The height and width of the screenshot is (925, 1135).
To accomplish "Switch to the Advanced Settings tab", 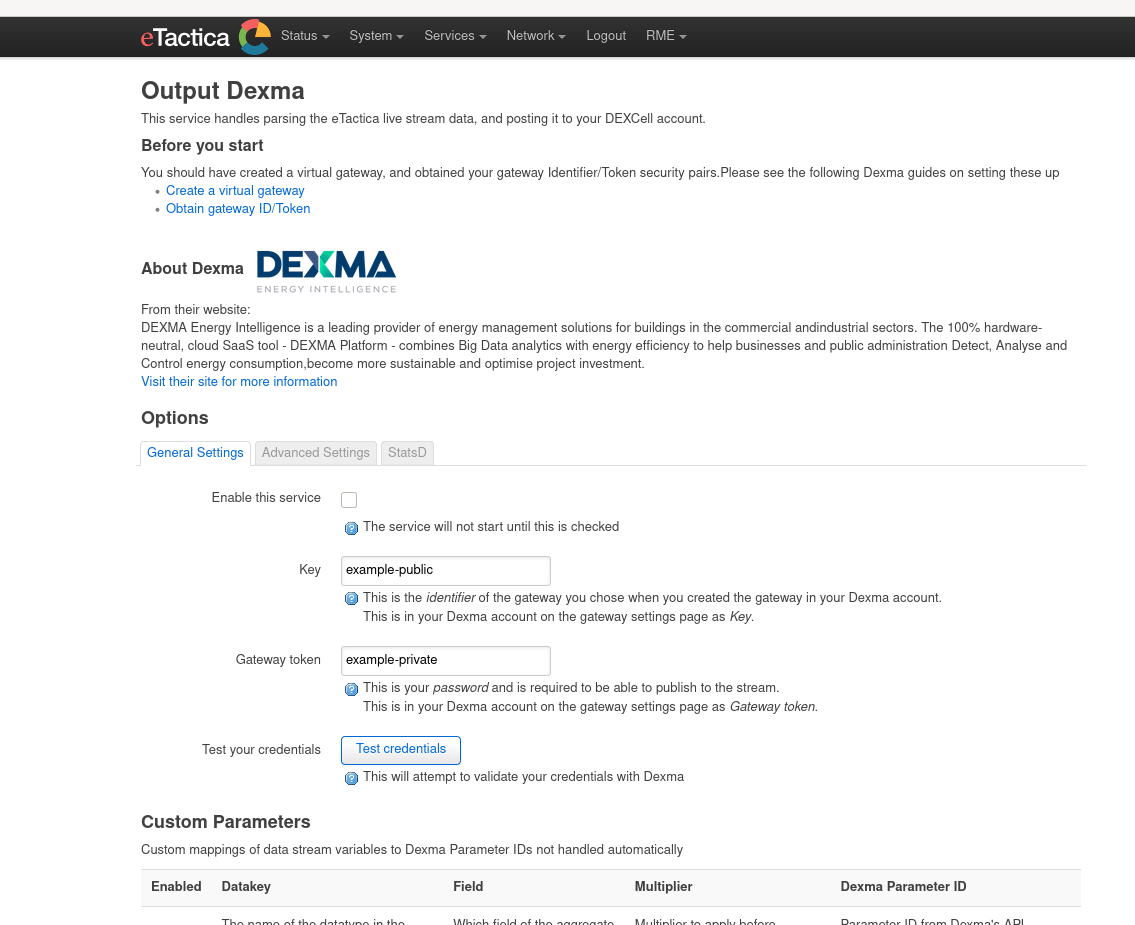I will point(316,453).
